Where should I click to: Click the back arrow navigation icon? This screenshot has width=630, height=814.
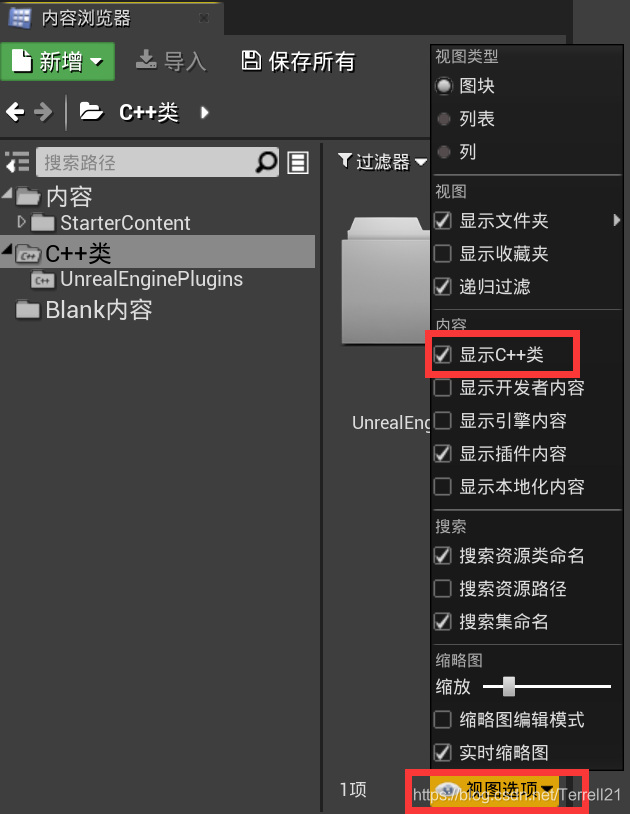point(15,112)
